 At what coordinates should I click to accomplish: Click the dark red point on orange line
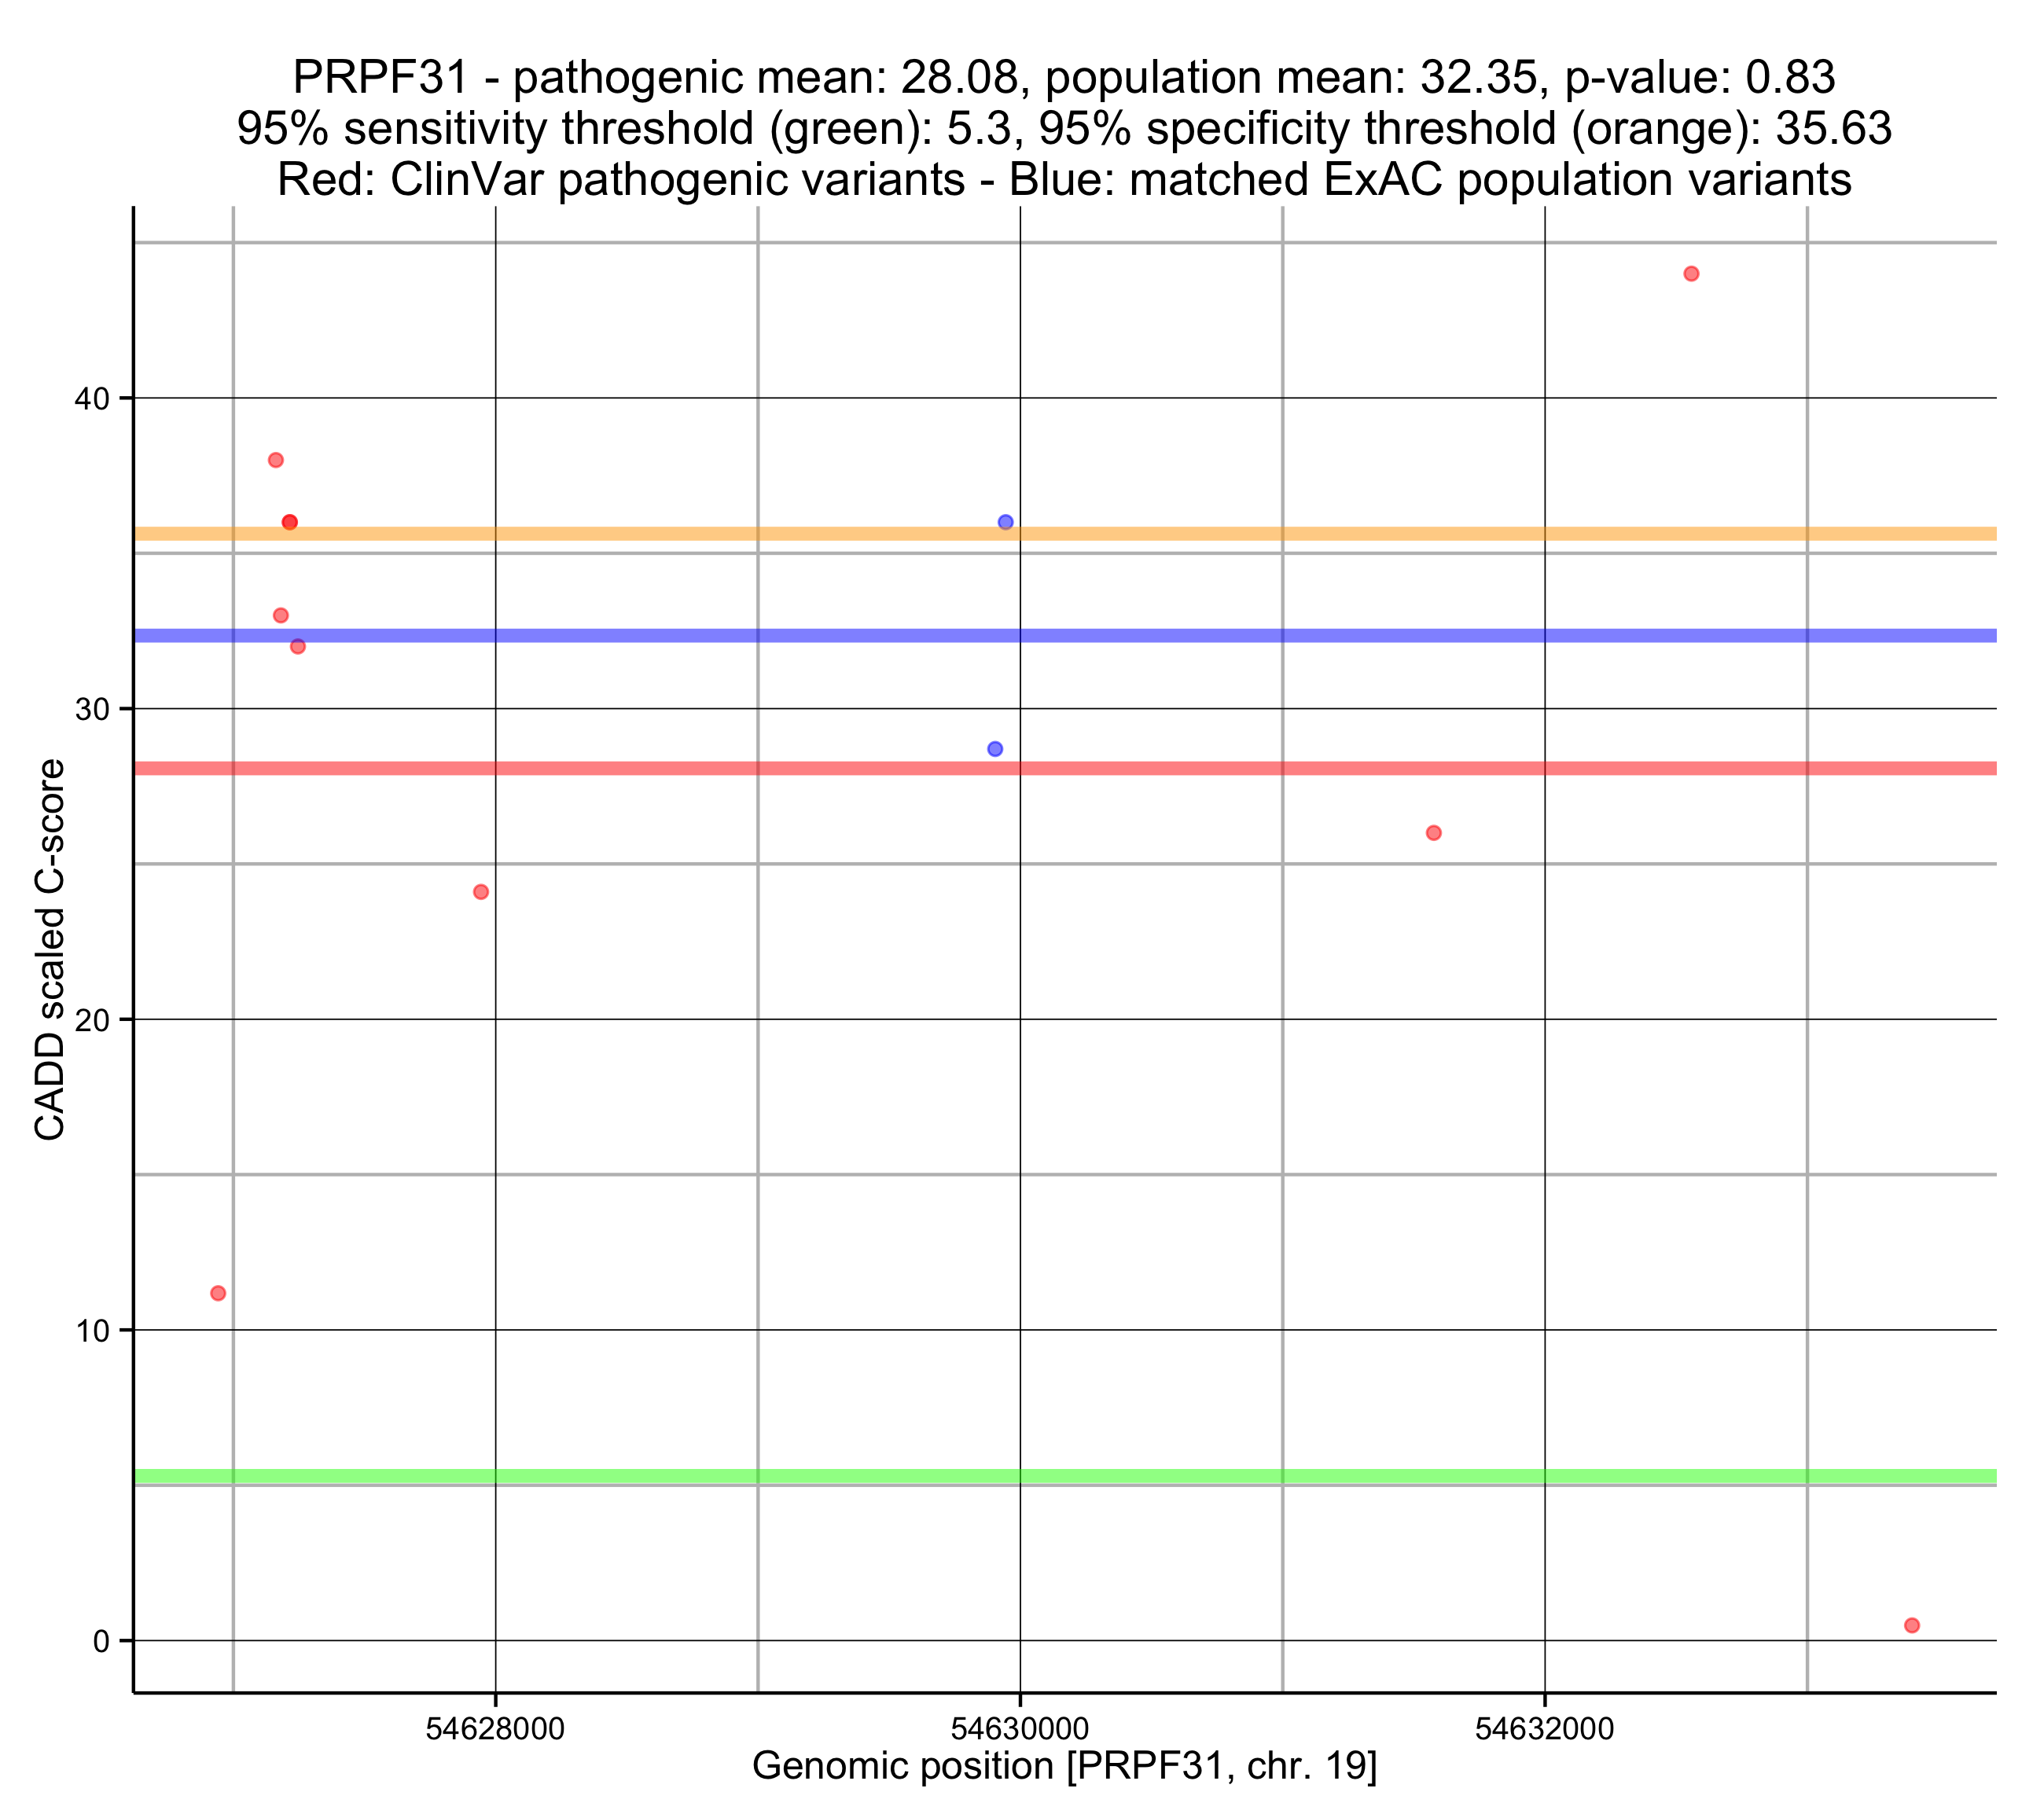[290, 522]
